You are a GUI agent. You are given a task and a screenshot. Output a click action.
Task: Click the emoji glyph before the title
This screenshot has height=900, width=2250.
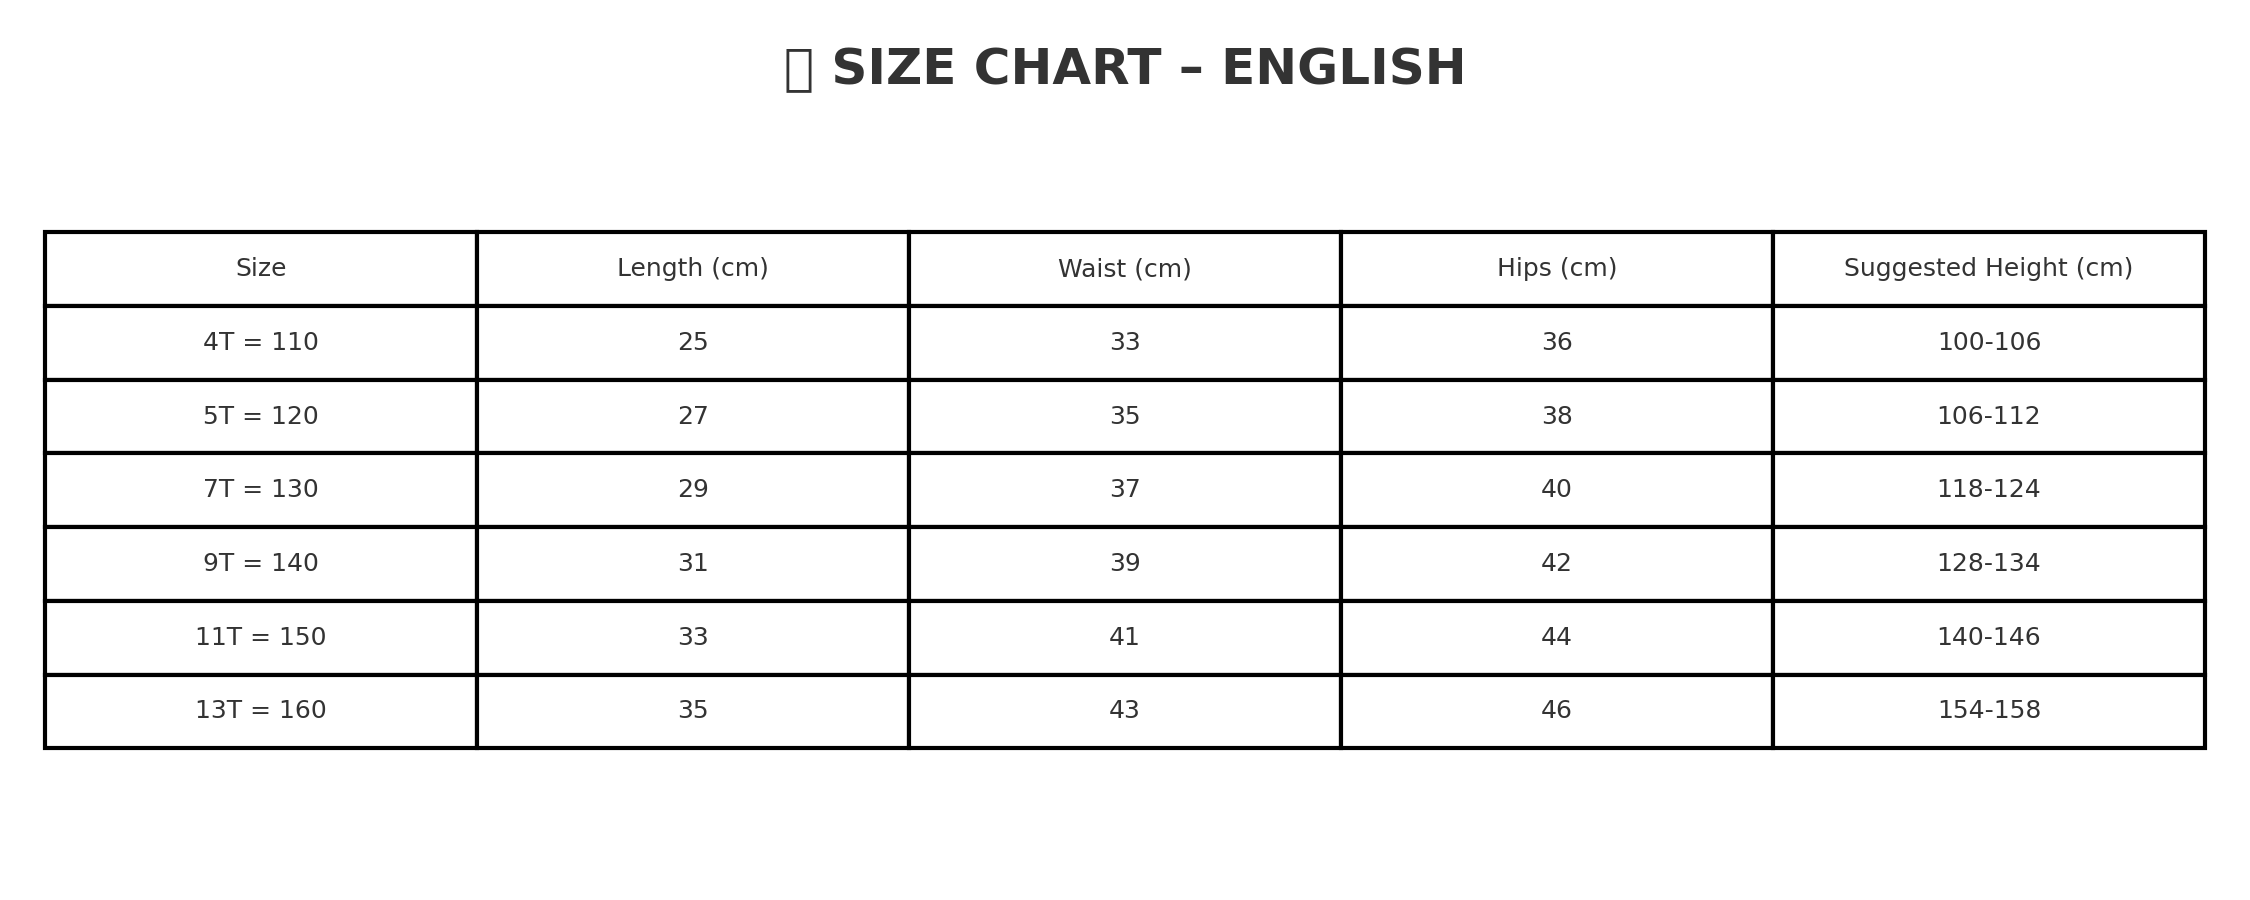coord(798,70)
